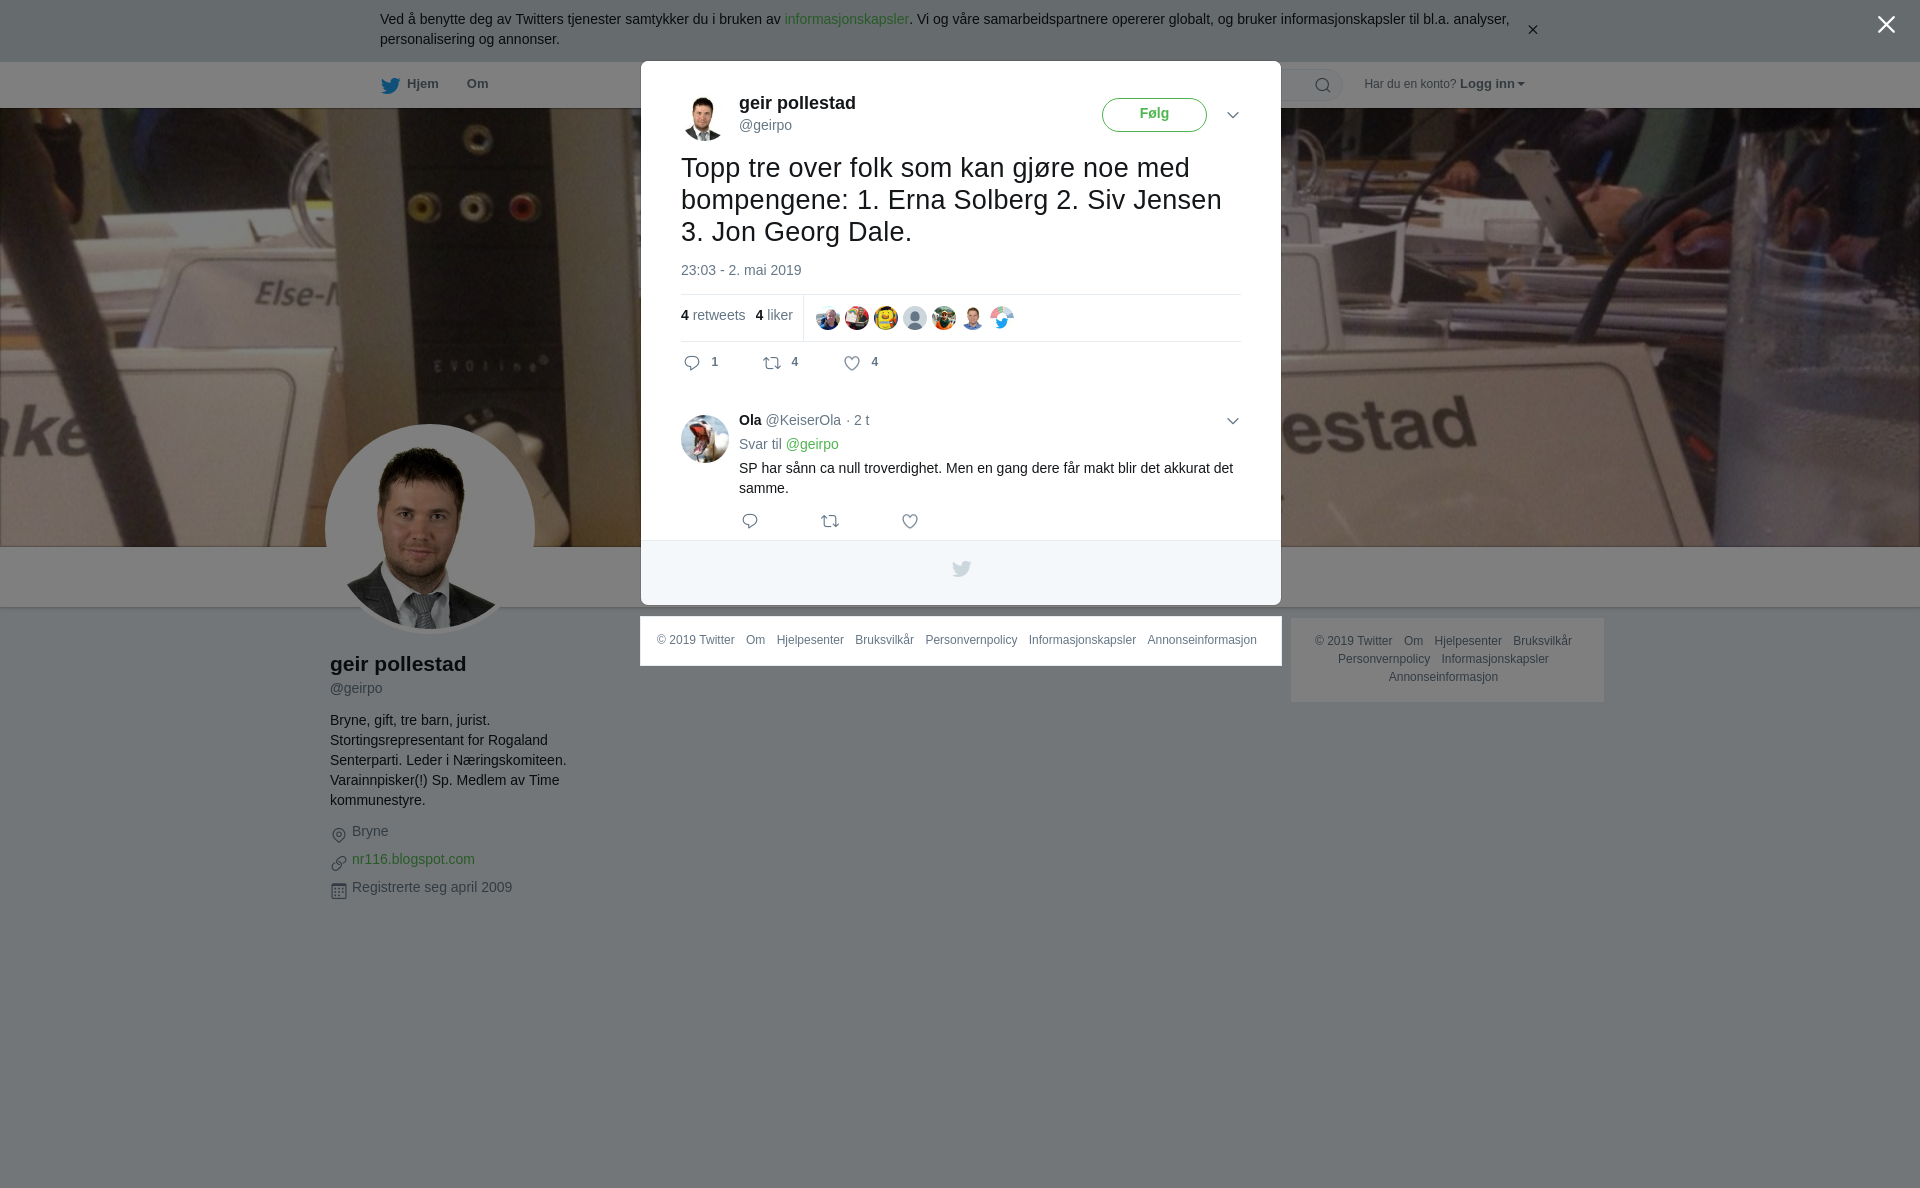Viewport: 1920px width, 1188px height.
Task: Reply to geir pollestad's tweet
Action: [x=692, y=363]
